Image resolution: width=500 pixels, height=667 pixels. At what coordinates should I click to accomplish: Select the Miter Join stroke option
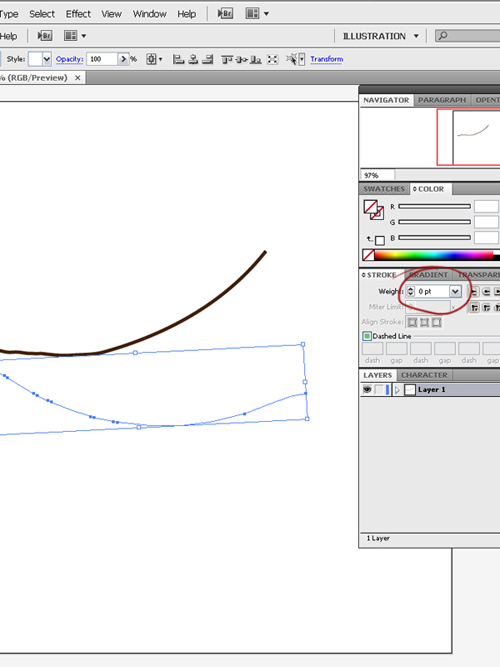coord(474,308)
